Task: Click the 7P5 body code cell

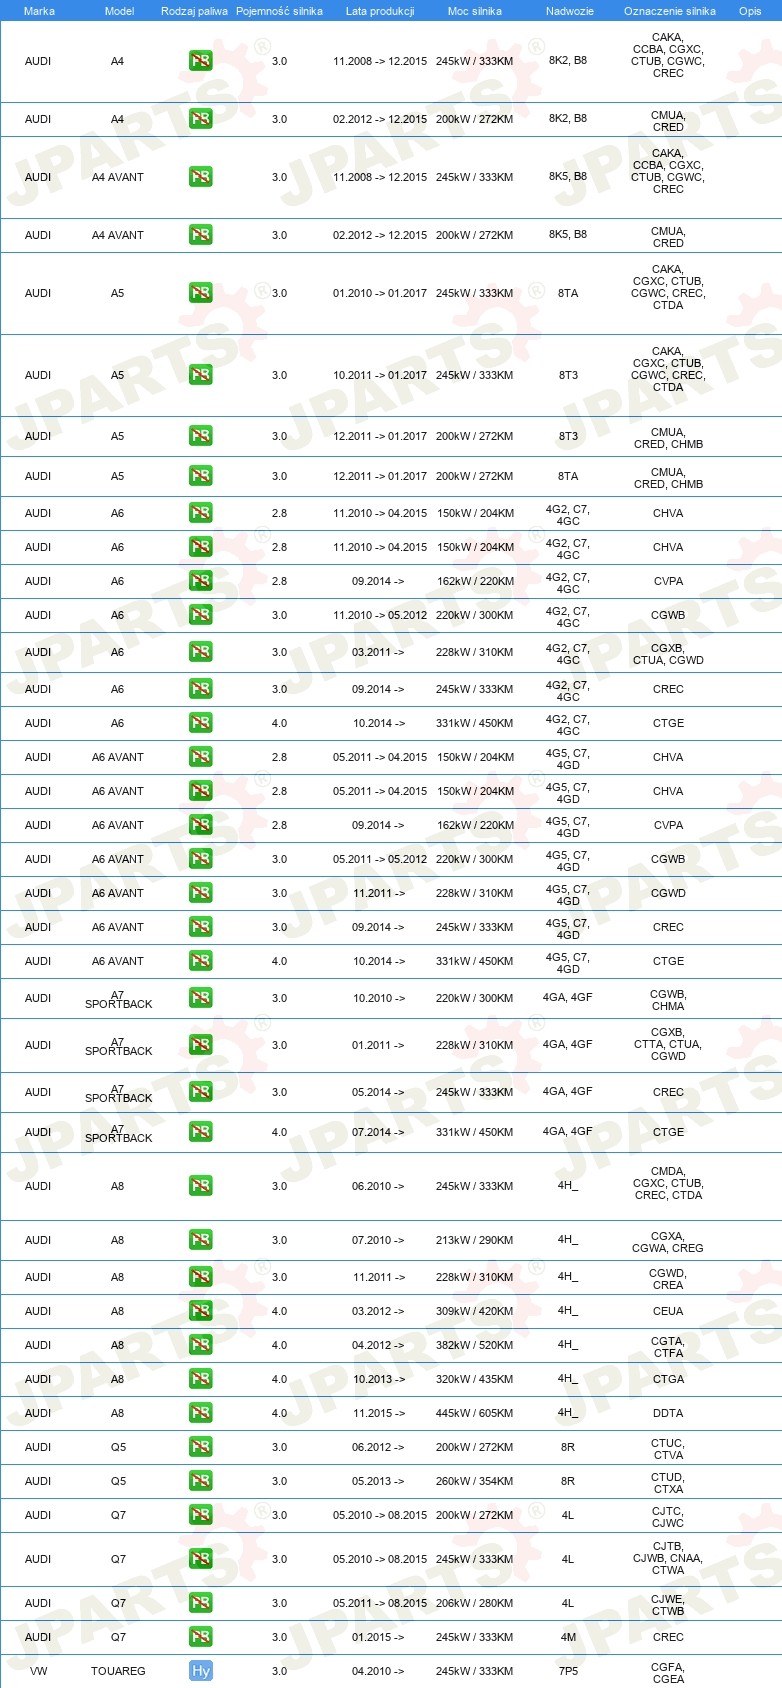Action: pos(568,1670)
